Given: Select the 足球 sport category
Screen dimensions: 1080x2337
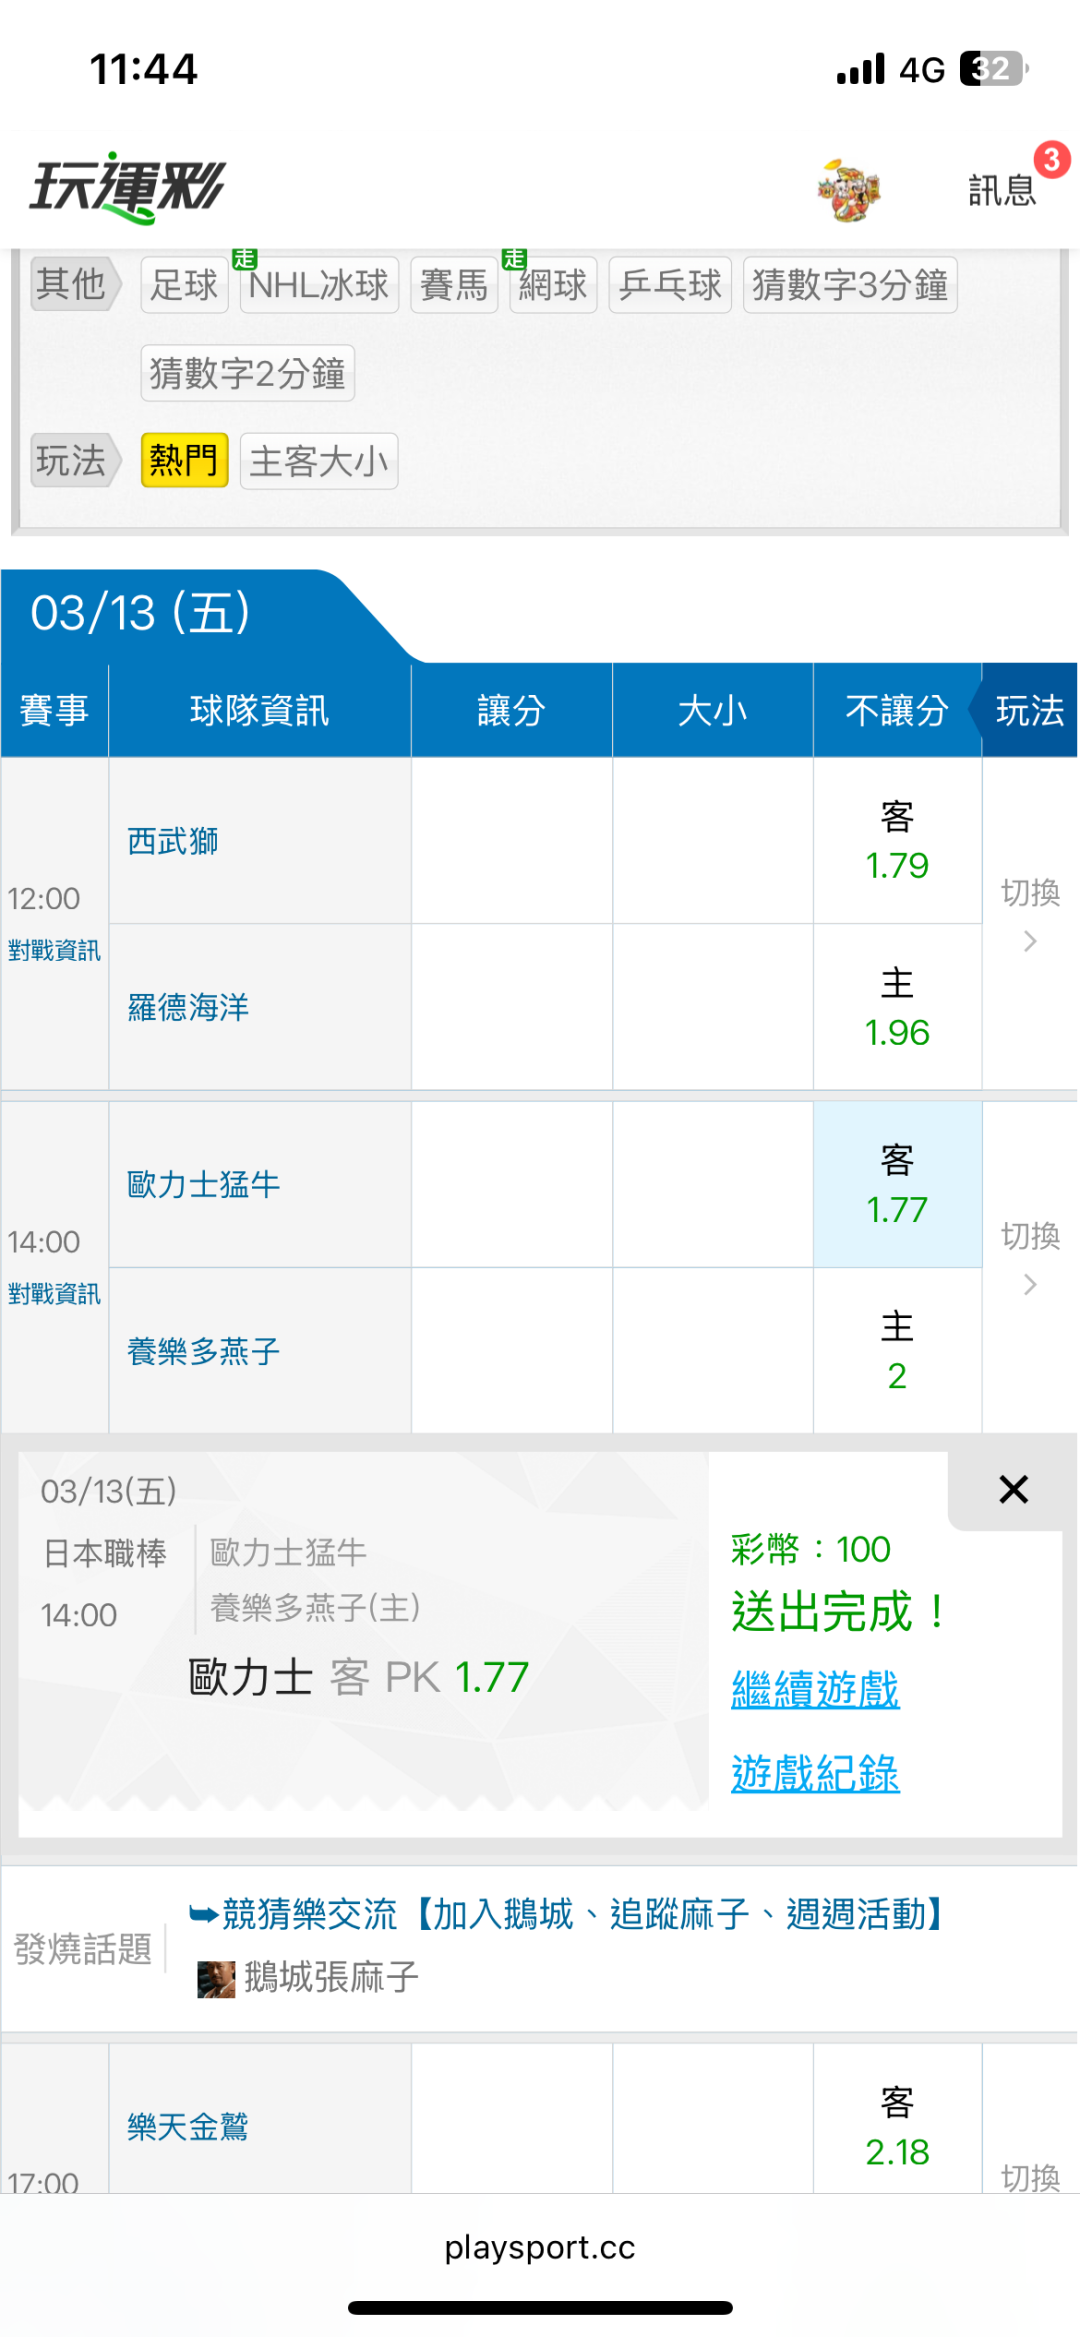Looking at the screenshot, I should click(x=184, y=286).
